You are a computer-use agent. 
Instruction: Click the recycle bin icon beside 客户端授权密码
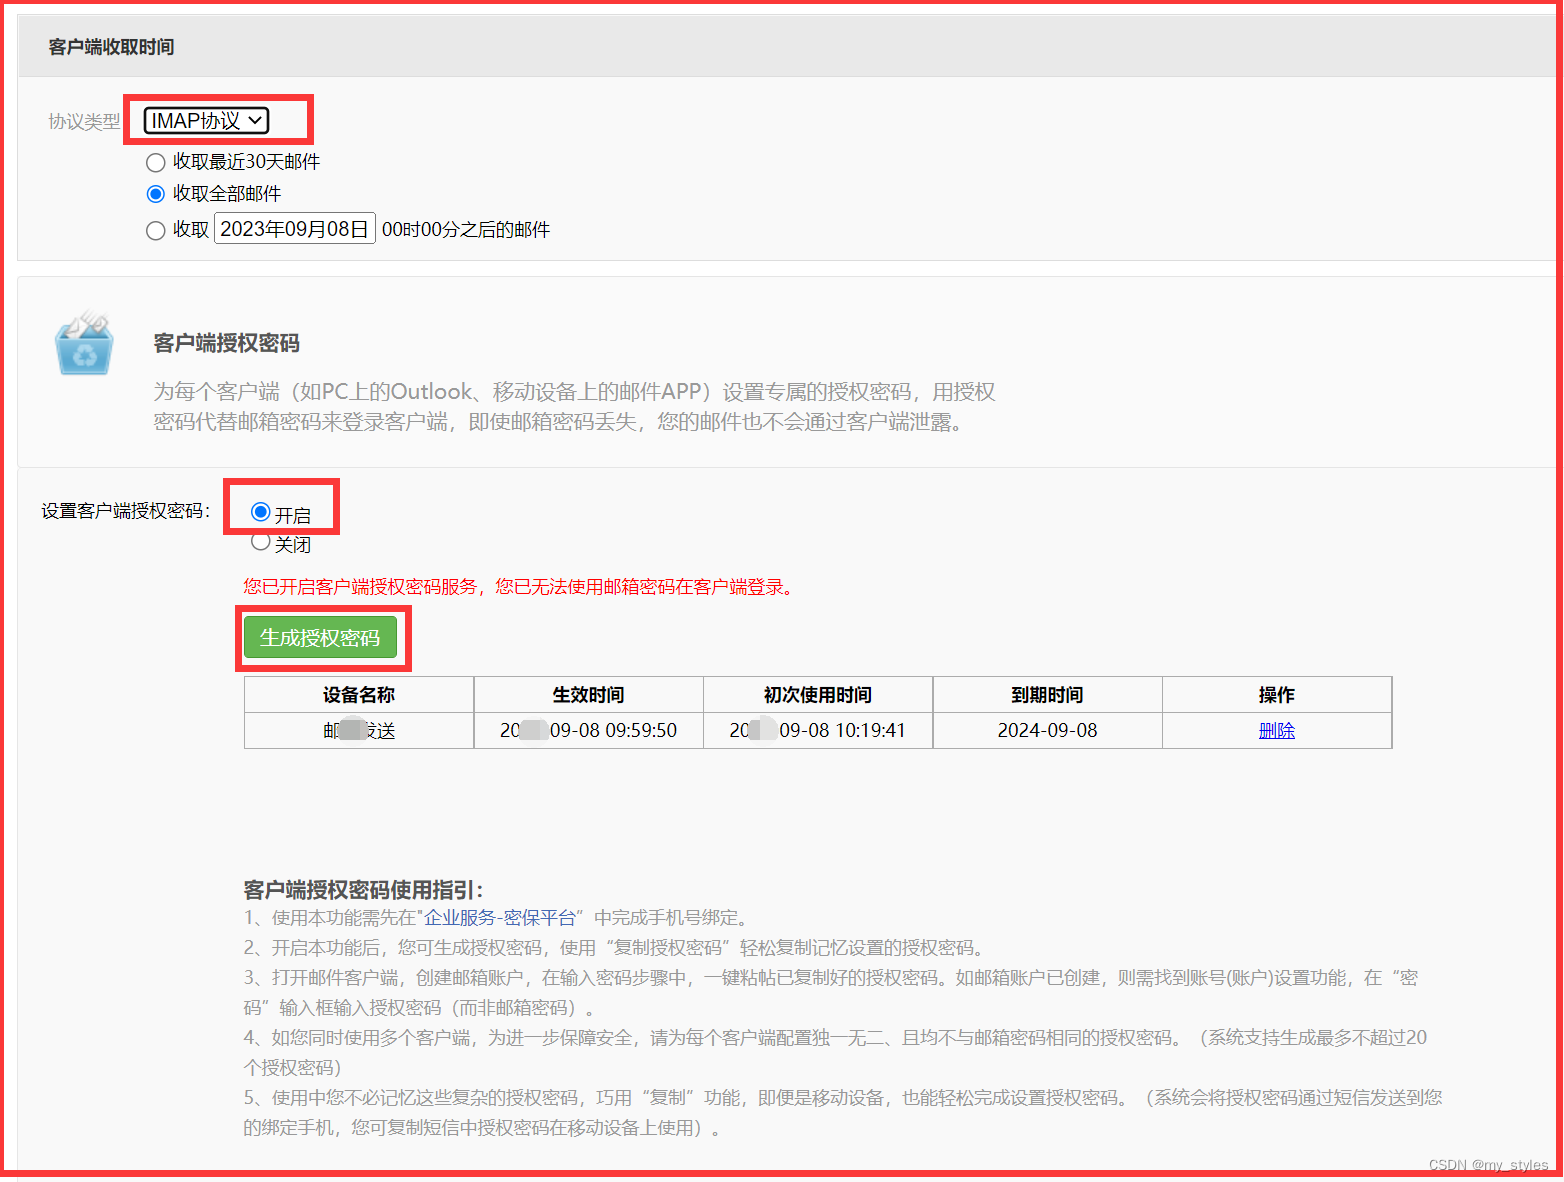[84, 344]
